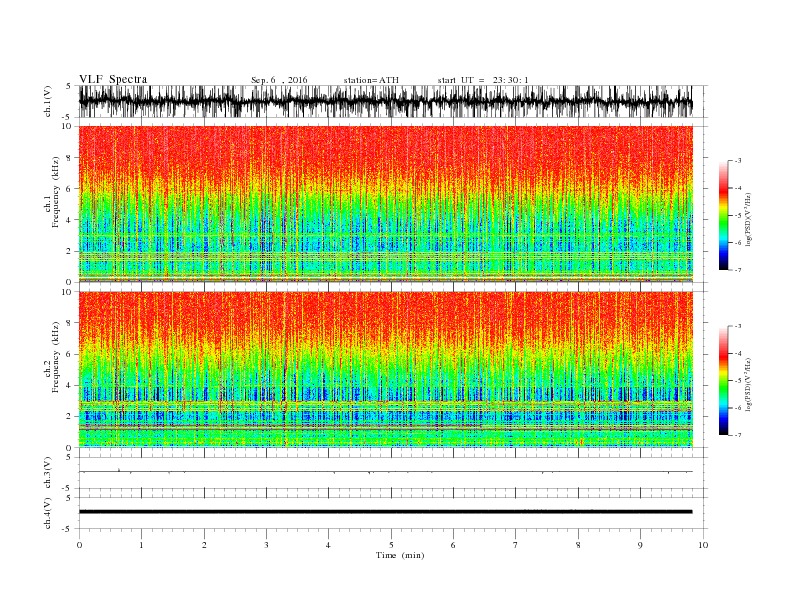The image size is (792, 612).
Task: Click time-axis tick label "10" at bottom
Action: (703, 545)
